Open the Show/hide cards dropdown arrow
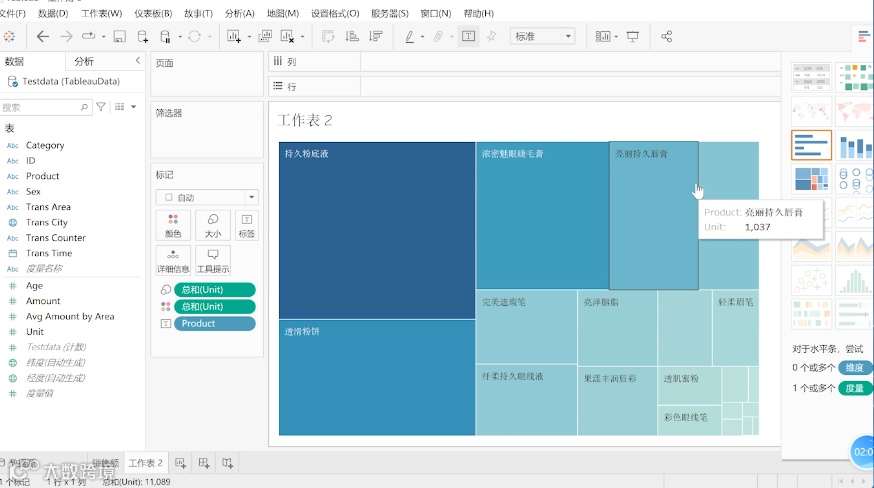 pos(616,37)
